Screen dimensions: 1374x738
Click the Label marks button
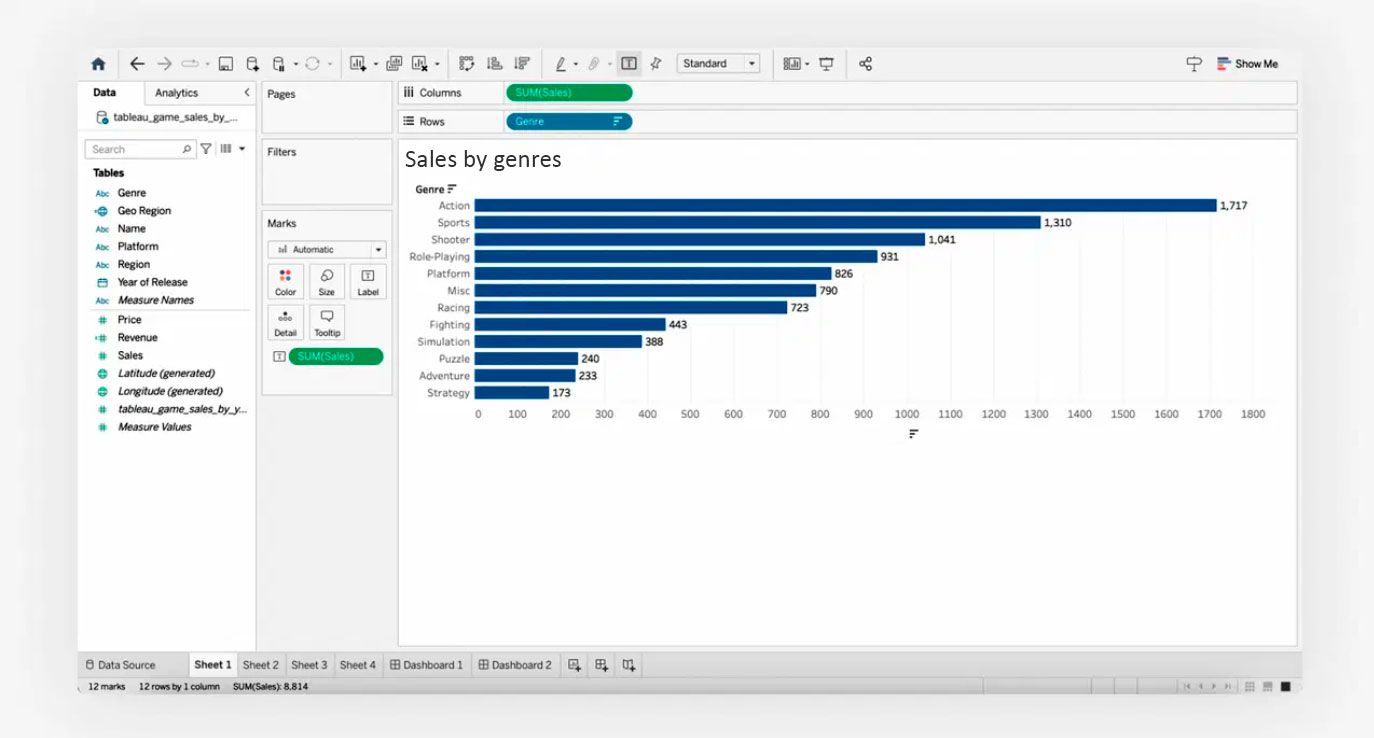368,282
